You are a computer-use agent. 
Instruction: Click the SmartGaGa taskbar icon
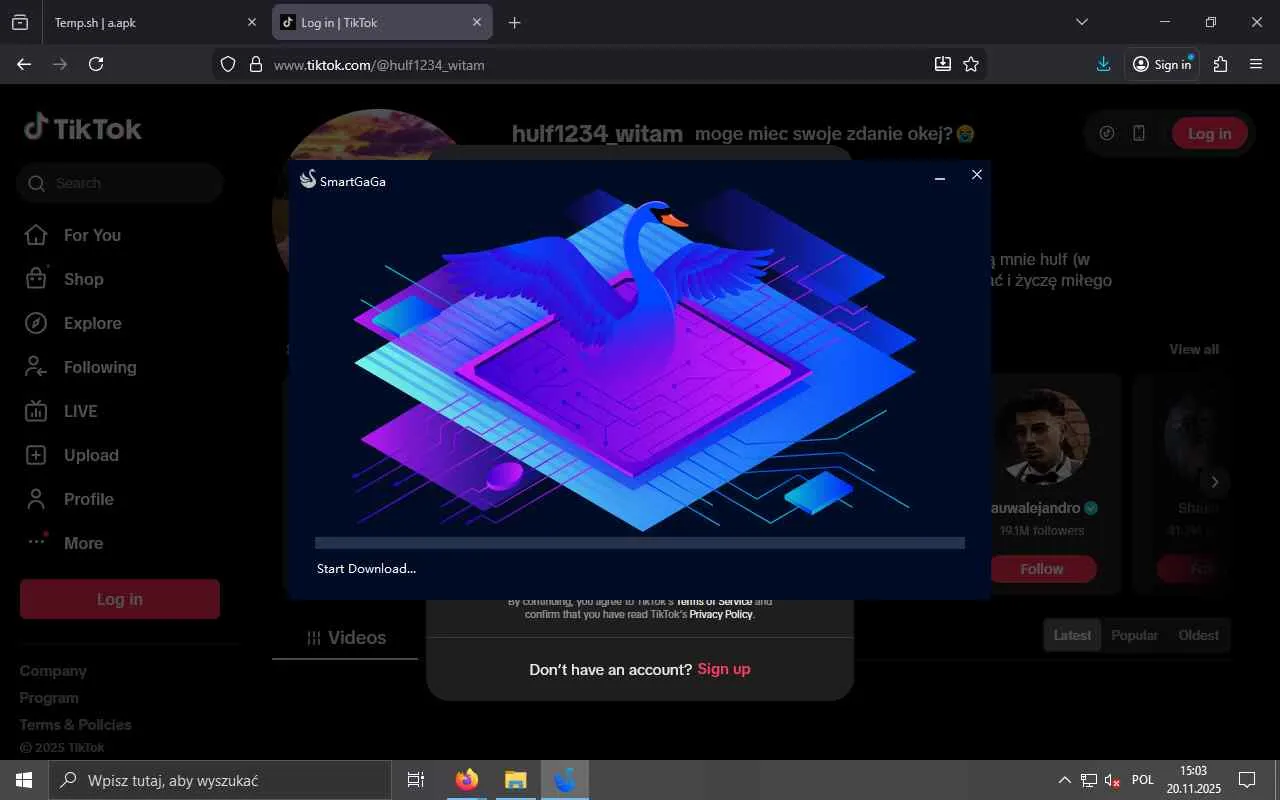pos(565,780)
